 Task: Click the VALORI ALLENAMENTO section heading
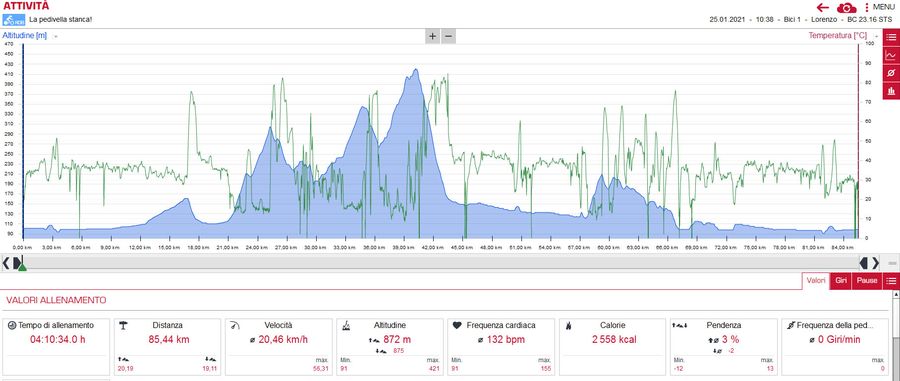point(56,300)
